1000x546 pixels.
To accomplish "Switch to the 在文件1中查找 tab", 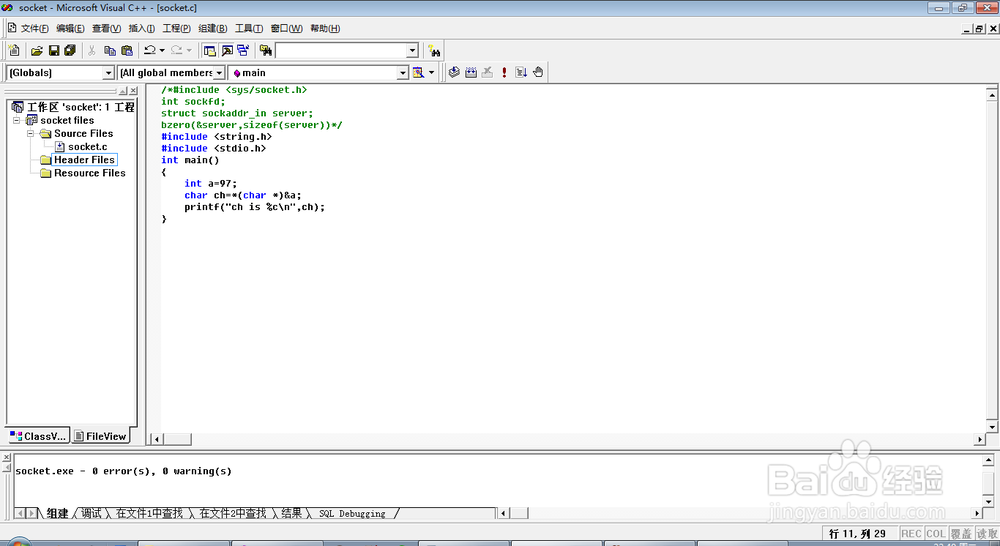I will click(149, 513).
